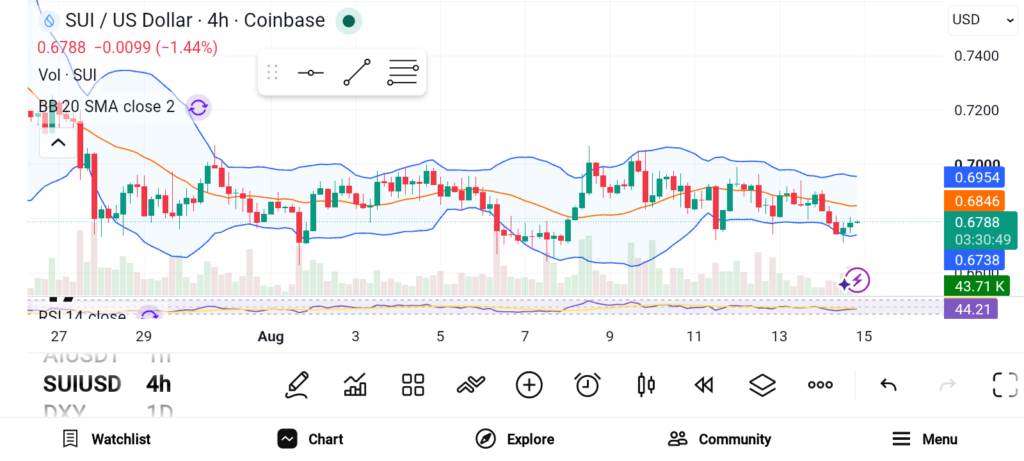
Task: Switch to the Watchlist tab
Action: coord(106,439)
